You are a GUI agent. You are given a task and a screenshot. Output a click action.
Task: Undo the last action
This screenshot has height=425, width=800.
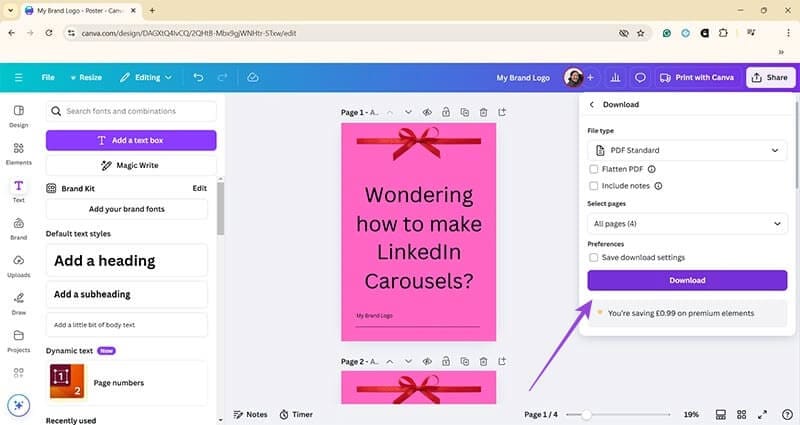click(198, 78)
